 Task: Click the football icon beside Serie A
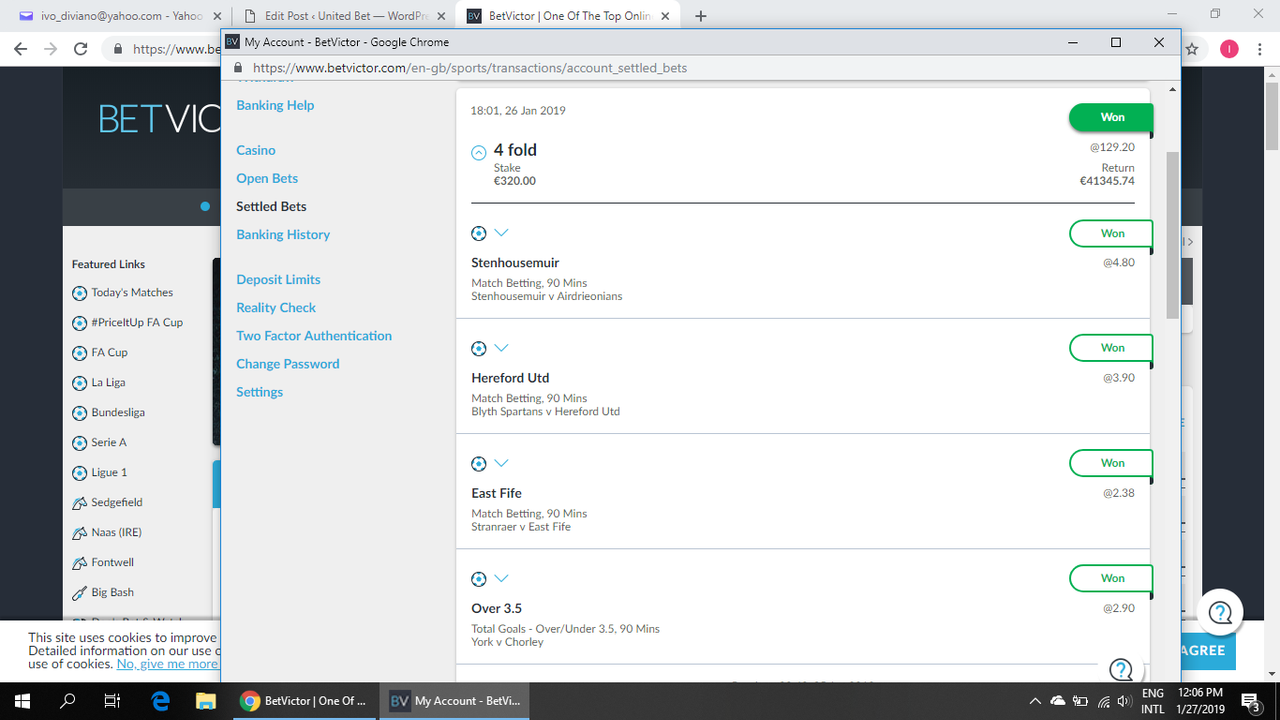(x=80, y=443)
